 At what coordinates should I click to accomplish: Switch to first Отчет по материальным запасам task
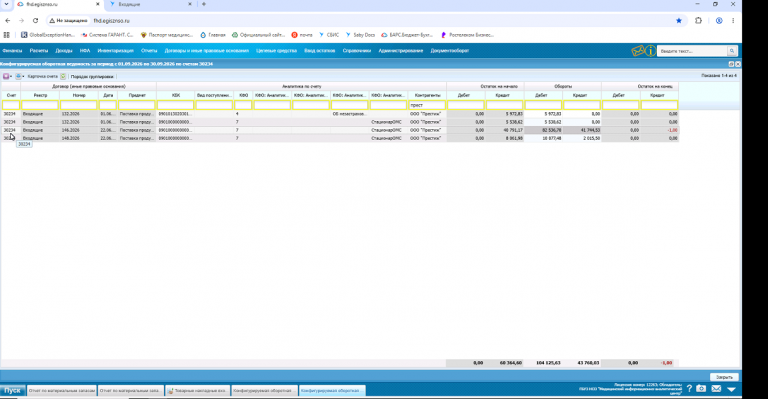62,390
